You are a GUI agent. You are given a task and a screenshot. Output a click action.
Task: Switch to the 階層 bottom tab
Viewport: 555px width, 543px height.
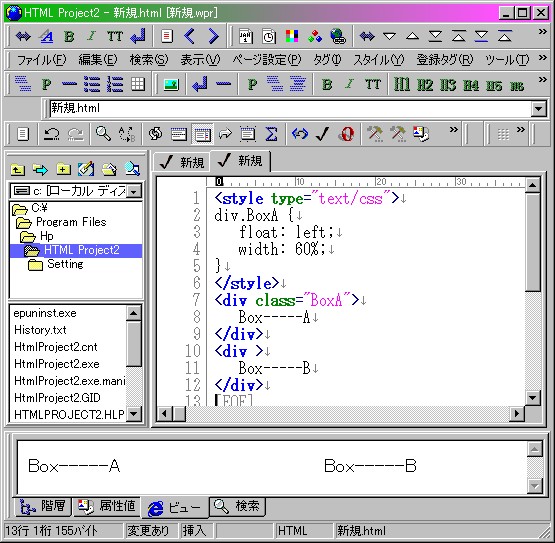click(43, 506)
